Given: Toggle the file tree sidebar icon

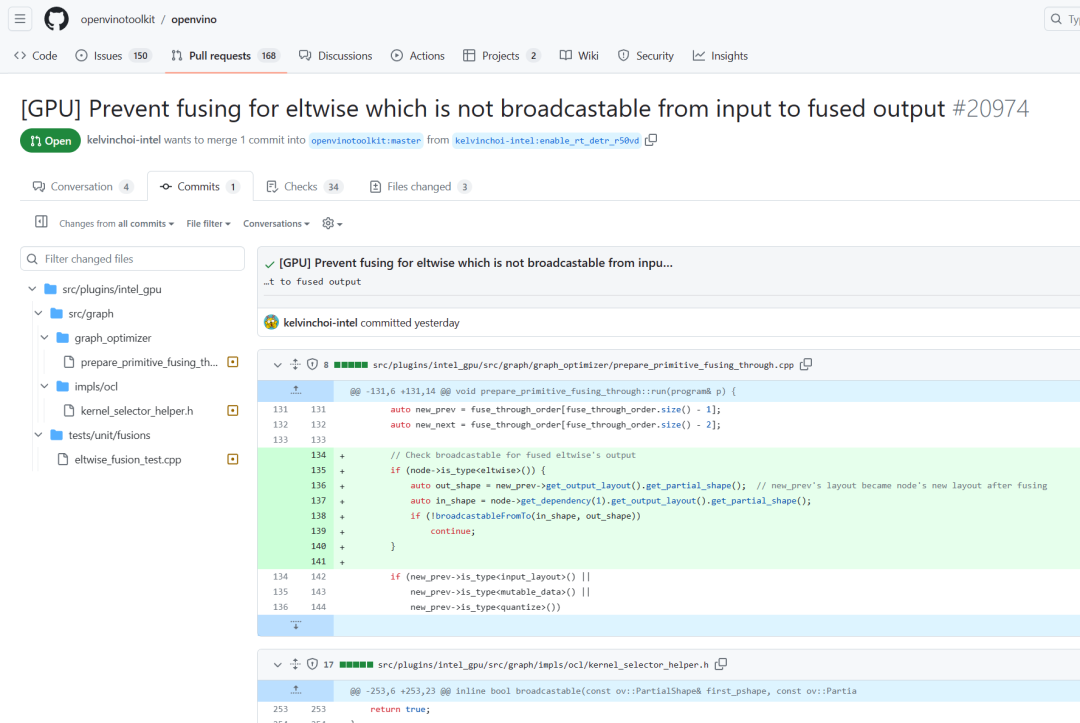Looking at the screenshot, I should click(41, 222).
